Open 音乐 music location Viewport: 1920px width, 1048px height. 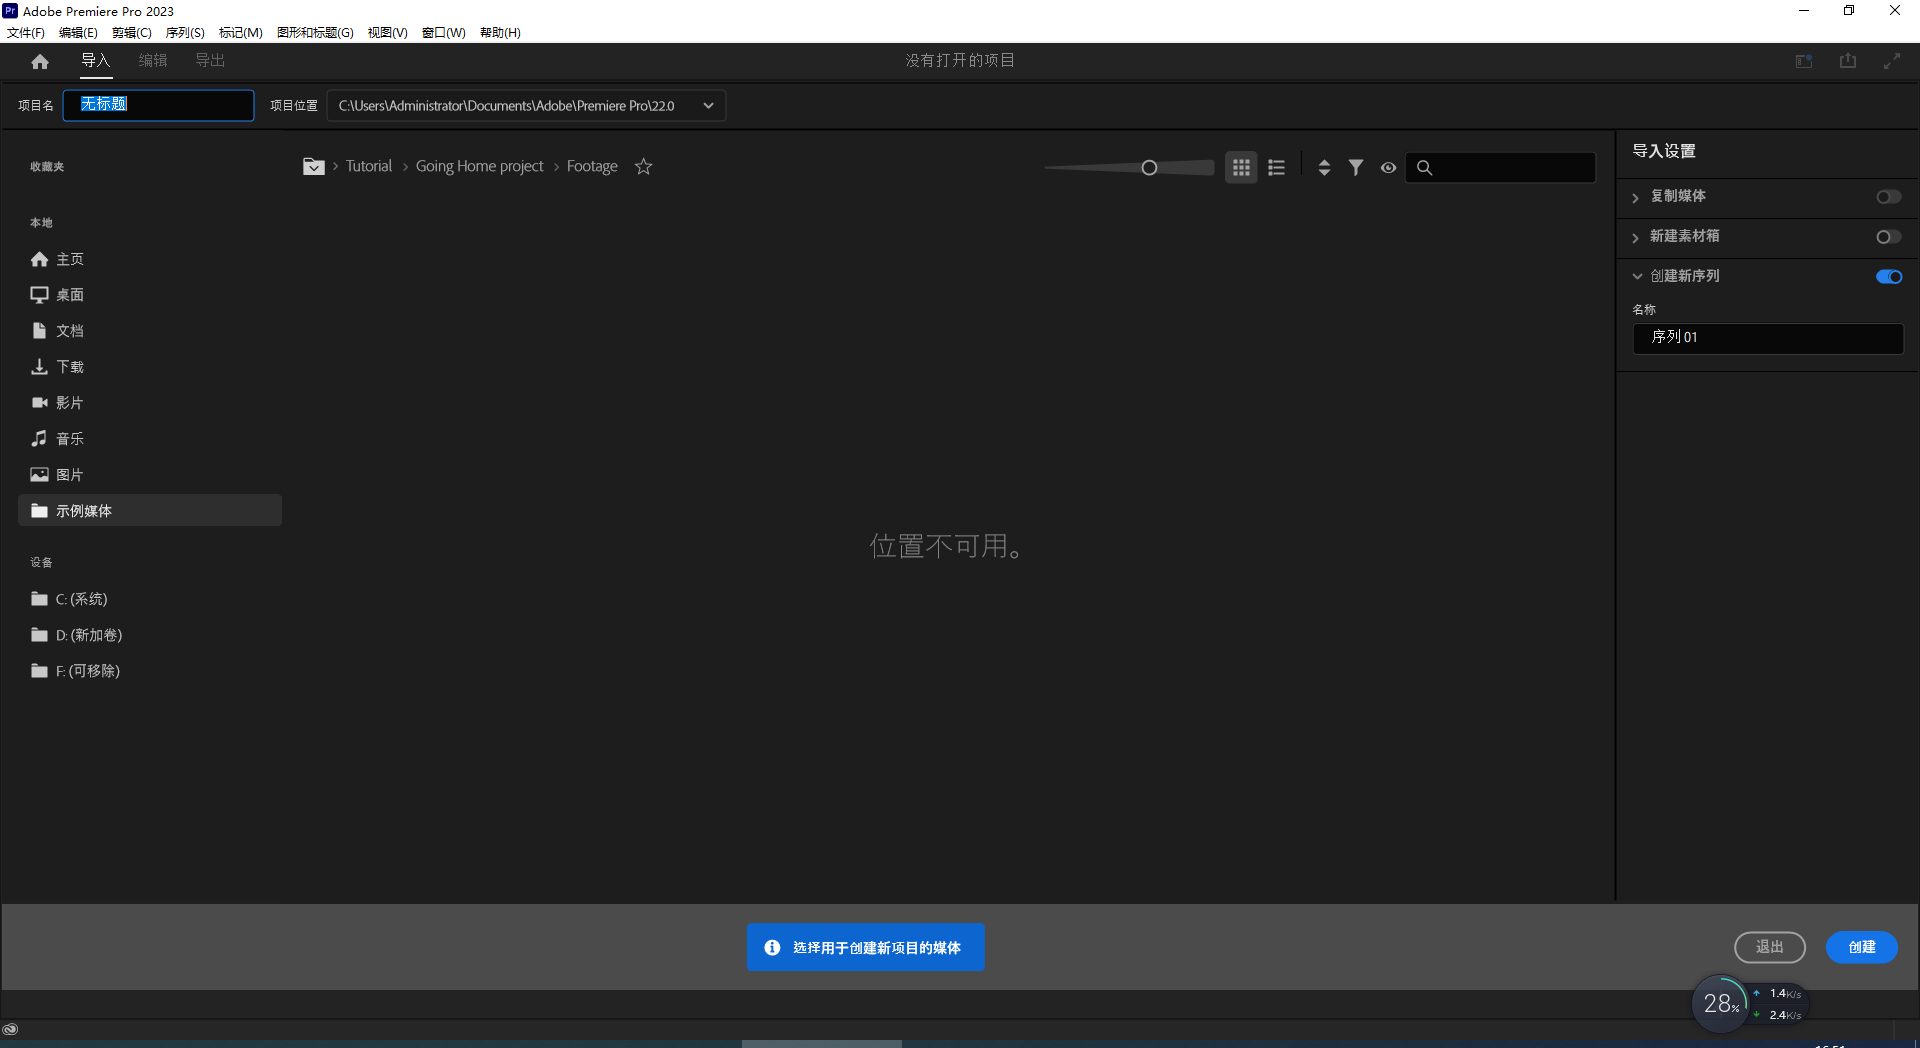150,439
